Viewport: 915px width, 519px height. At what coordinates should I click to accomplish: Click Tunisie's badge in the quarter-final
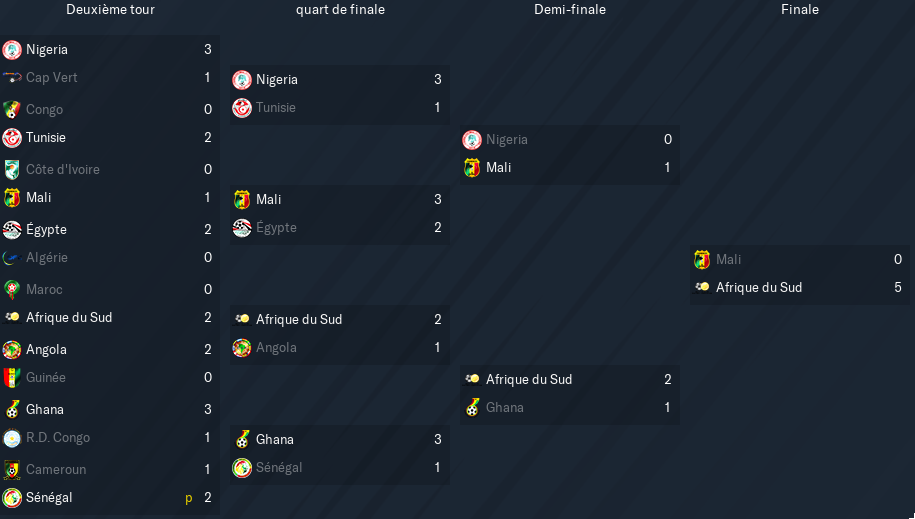[x=242, y=108]
